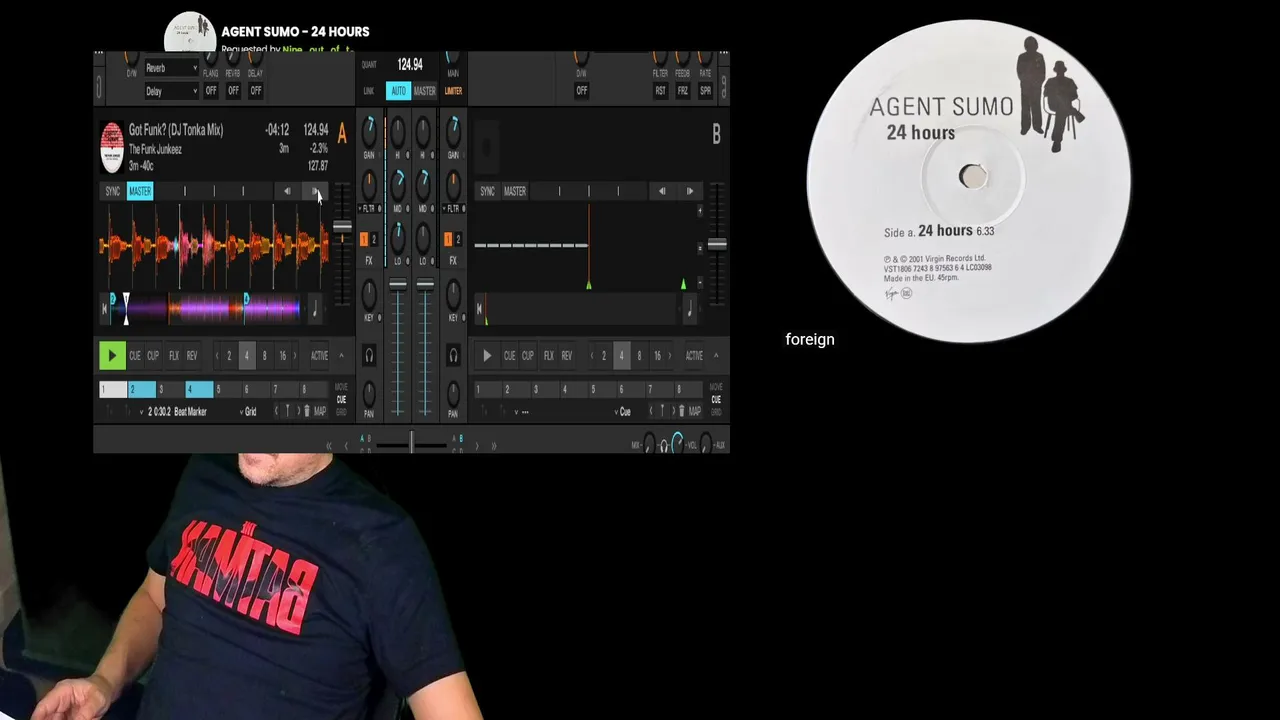
Task: Toggle loop ACTIVE on deck B
Action: pos(694,356)
